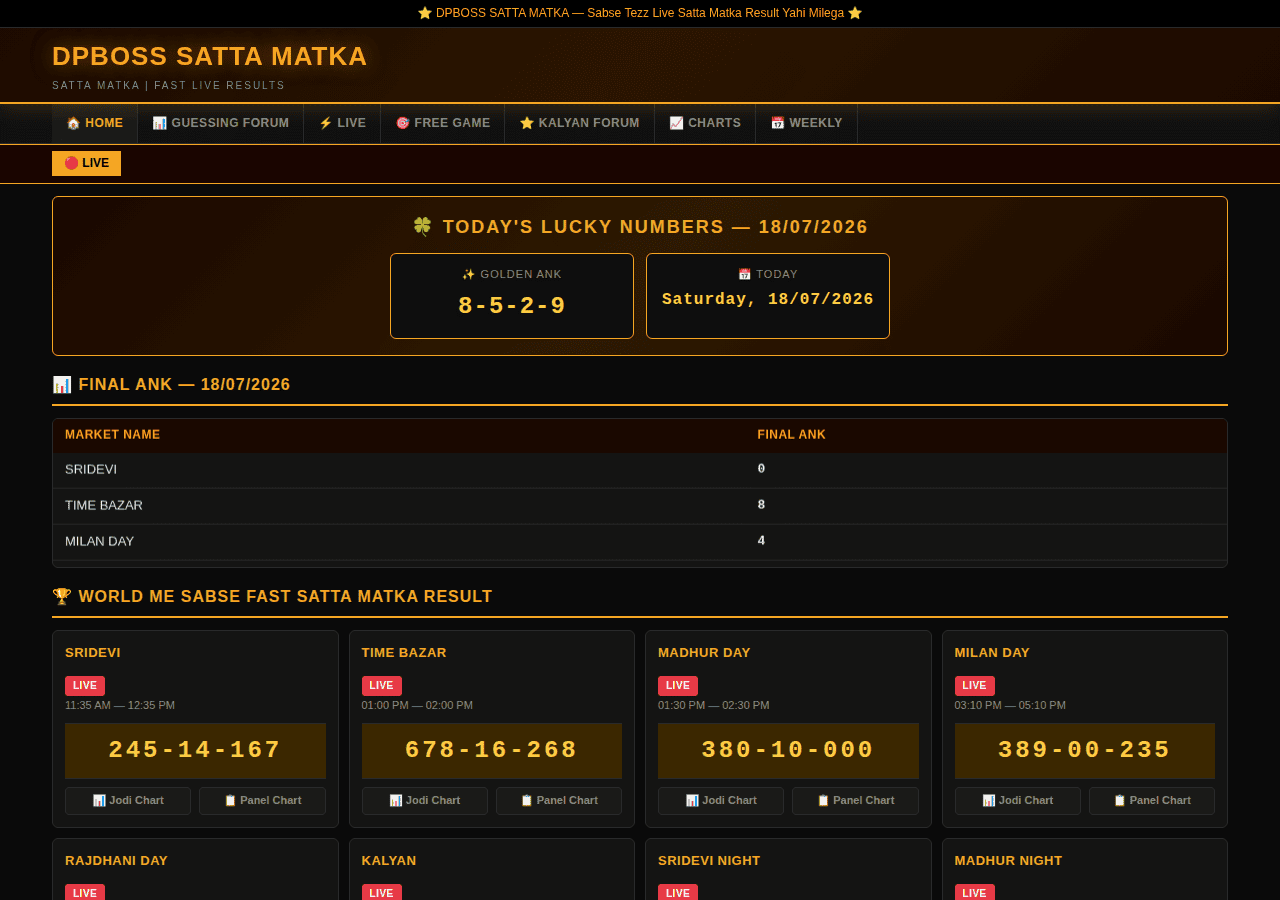Click the MADHUR DAY card title
The width and height of the screenshot is (1280, 900).
tap(704, 653)
